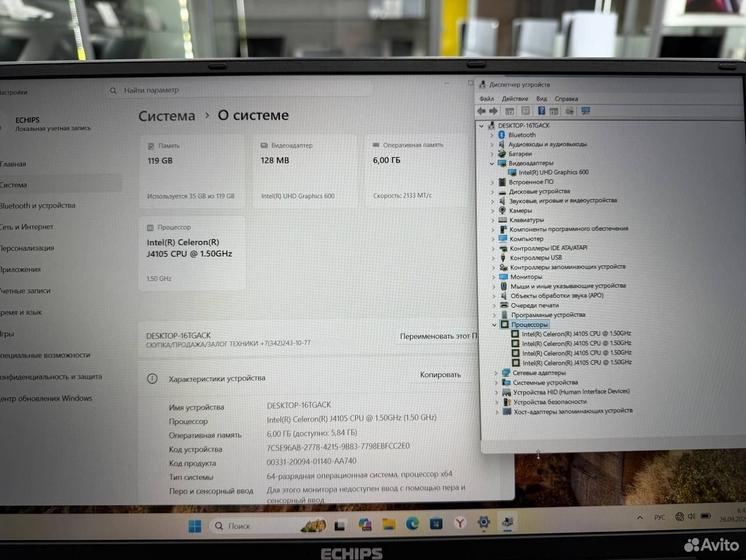Open the Вид menu
Viewport: 746px width, 560px height.
point(541,98)
